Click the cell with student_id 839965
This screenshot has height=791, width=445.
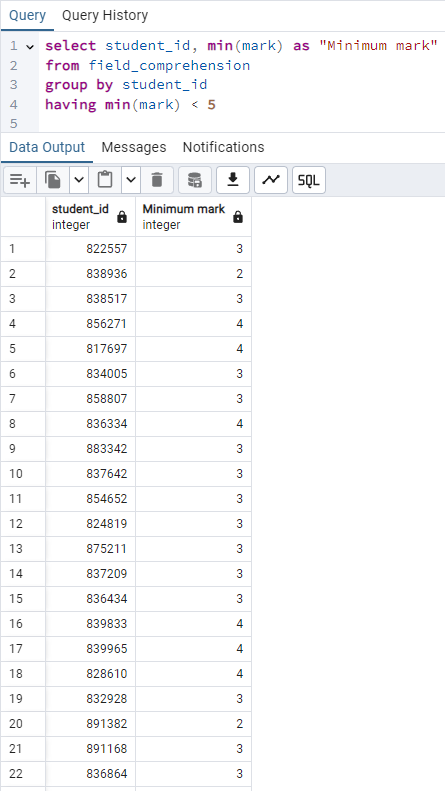tap(90, 649)
